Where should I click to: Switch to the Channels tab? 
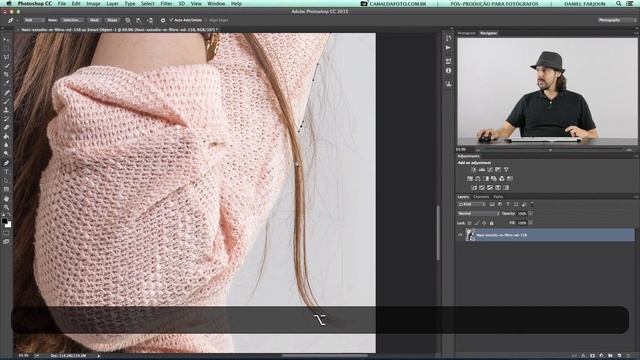[481, 197]
